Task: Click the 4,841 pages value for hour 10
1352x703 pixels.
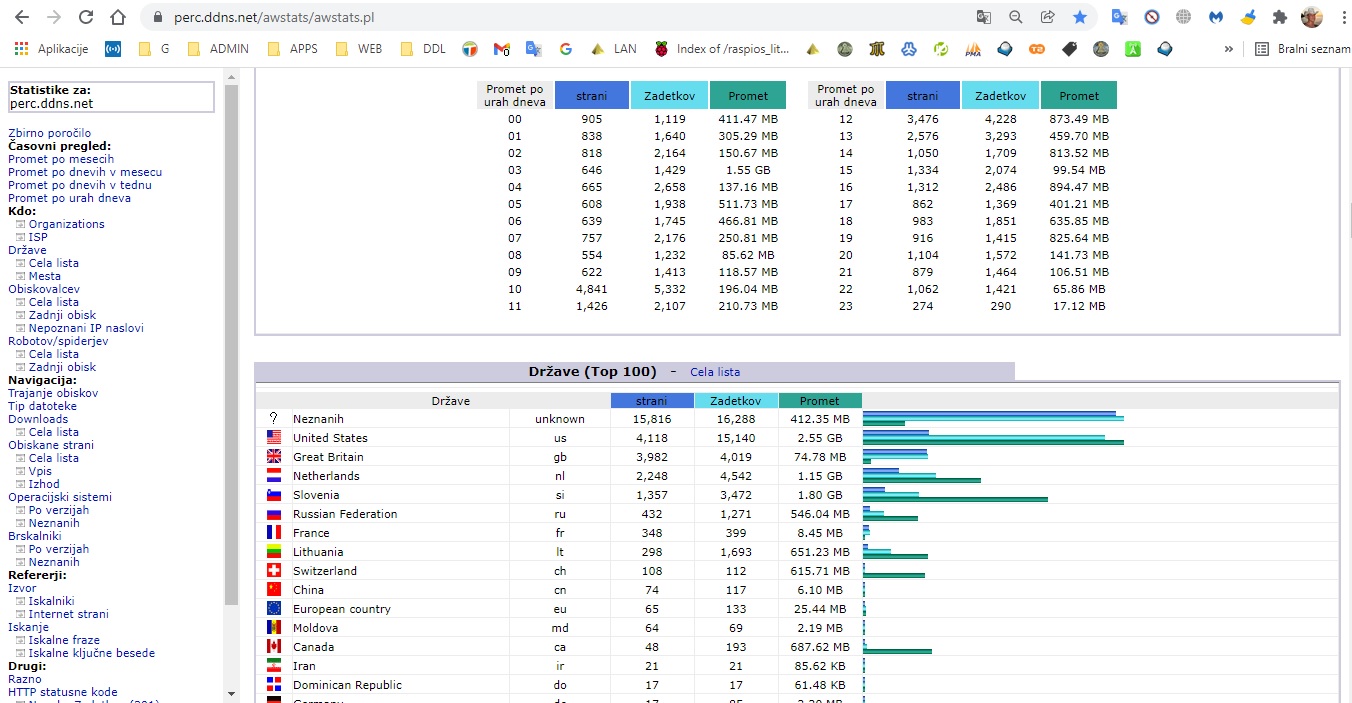Action: coord(592,289)
